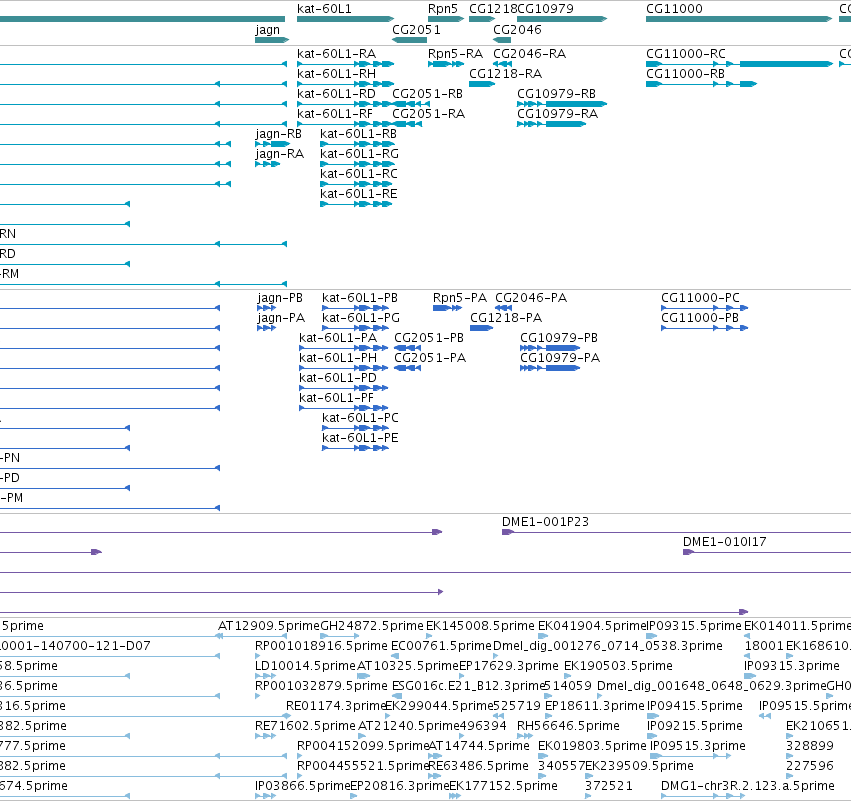Viewport: 851px width, 801px height.
Task: Click protein CG1218-PA
Action: coord(506,318)
